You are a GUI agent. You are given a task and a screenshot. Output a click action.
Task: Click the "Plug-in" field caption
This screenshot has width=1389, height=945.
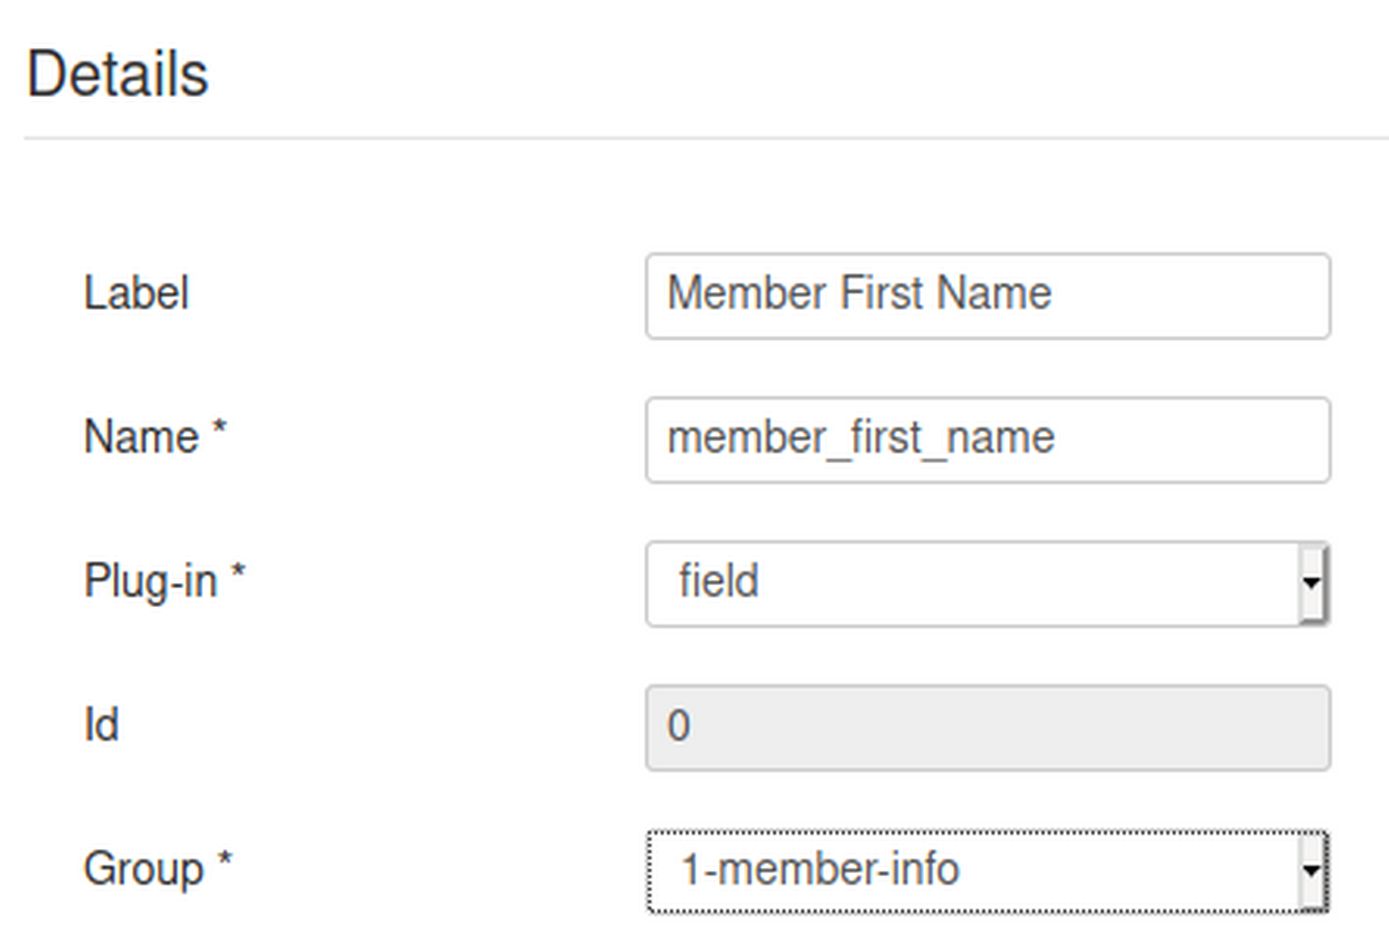[150, 582]
